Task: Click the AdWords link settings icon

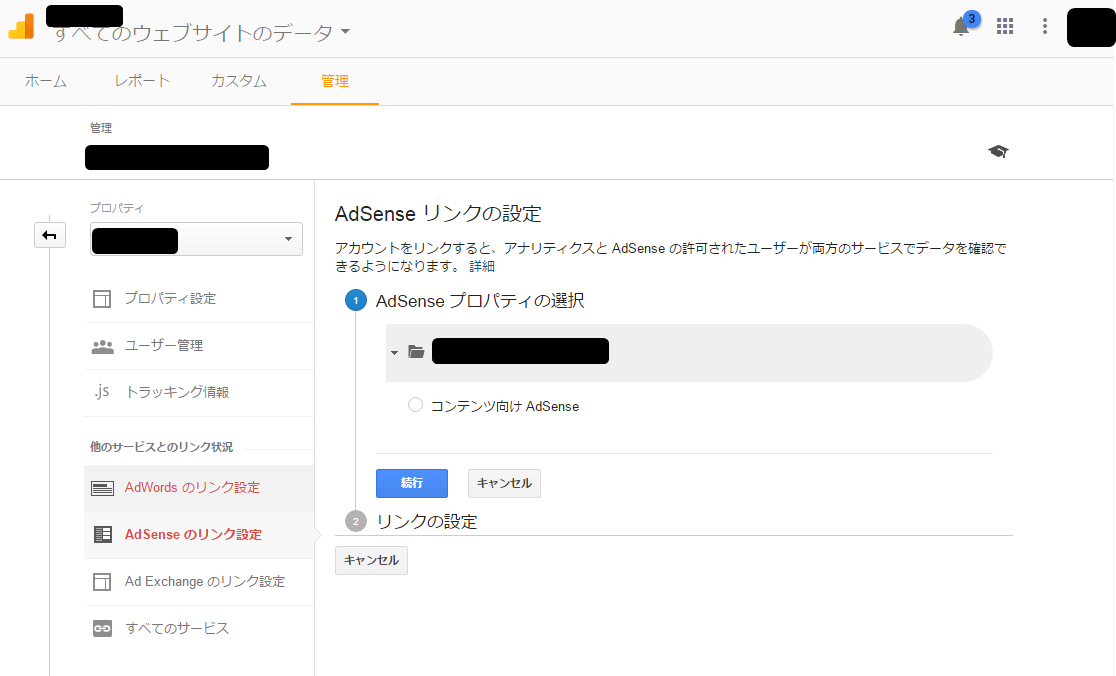Action: [102, 489]
